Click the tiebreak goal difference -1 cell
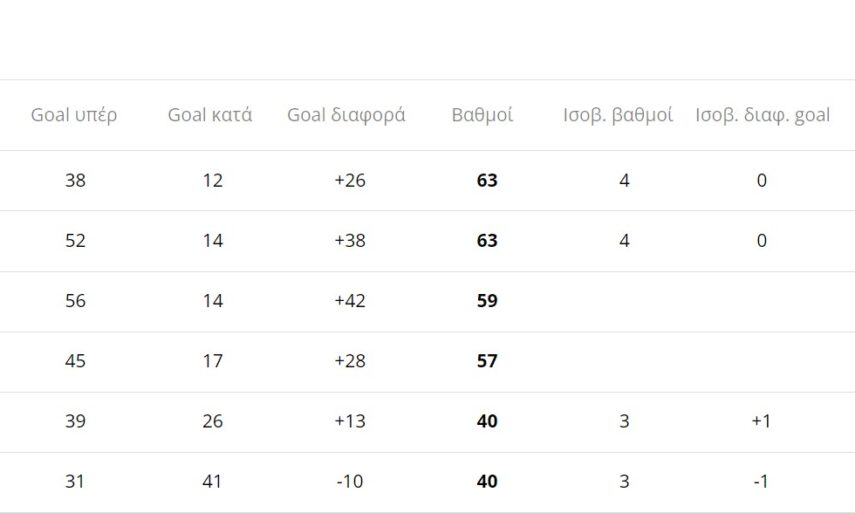Screen dimensions: 855x513 point(761,481)
